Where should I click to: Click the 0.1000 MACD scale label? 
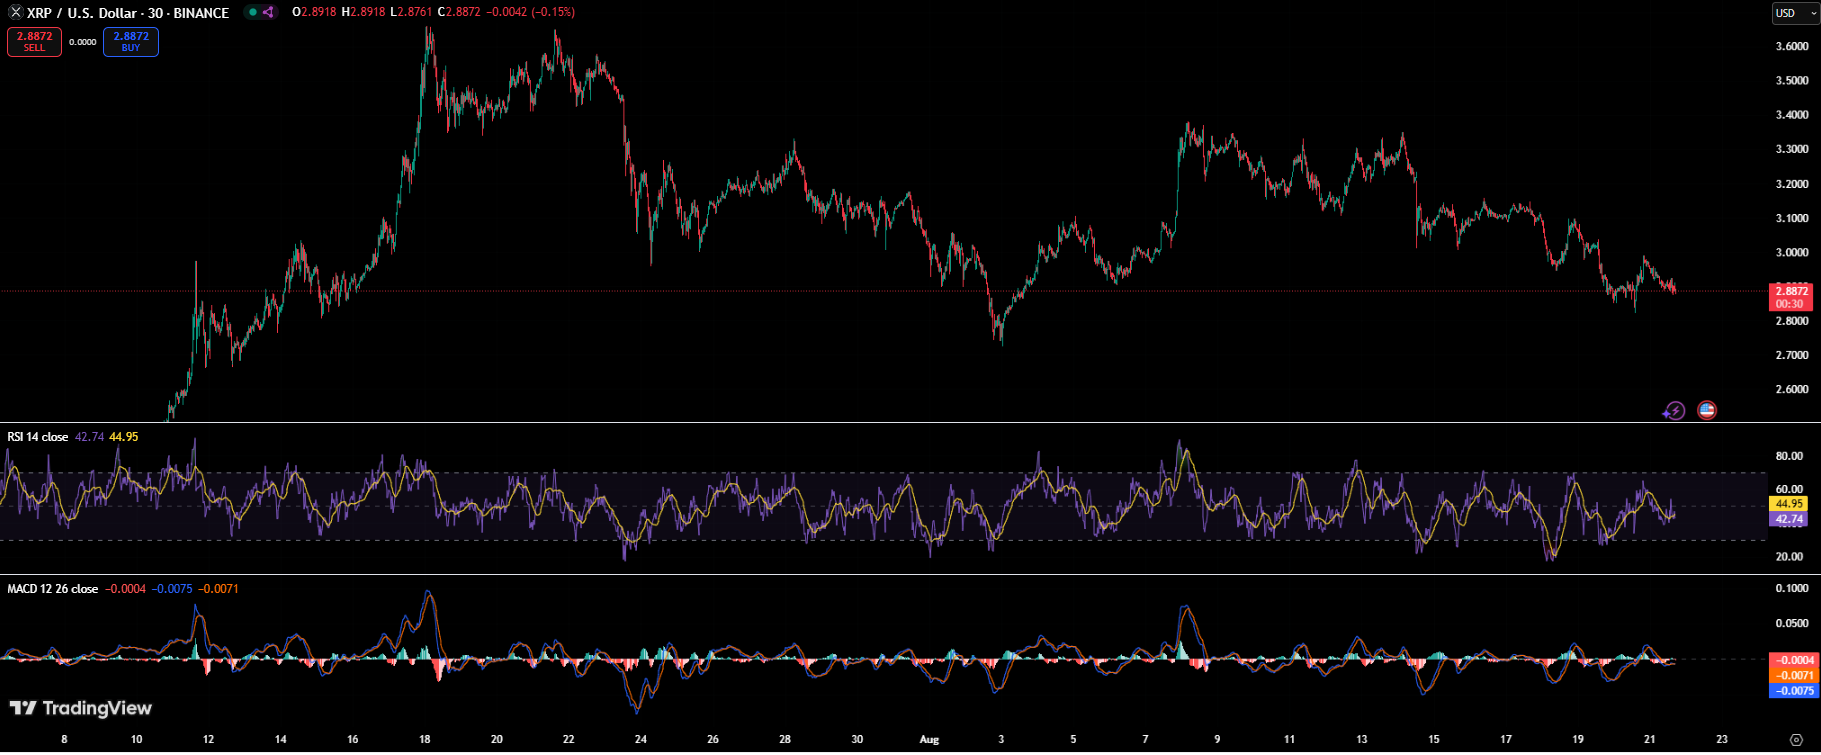pos(1792,588)
